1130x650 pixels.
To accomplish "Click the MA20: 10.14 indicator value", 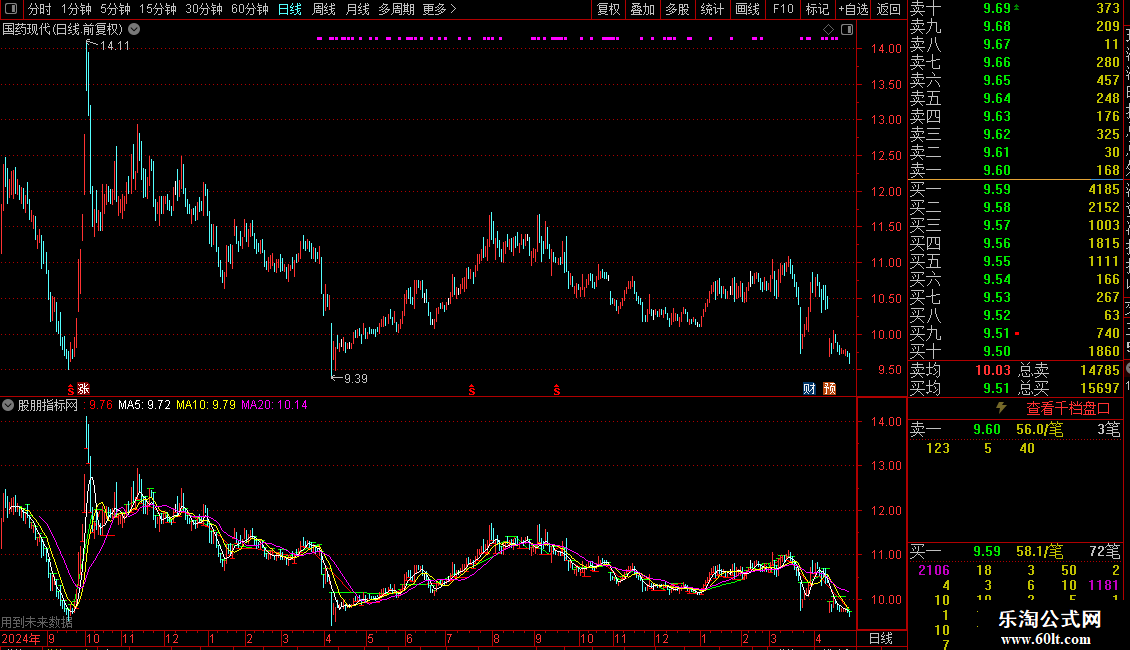I will coord(274,405).
